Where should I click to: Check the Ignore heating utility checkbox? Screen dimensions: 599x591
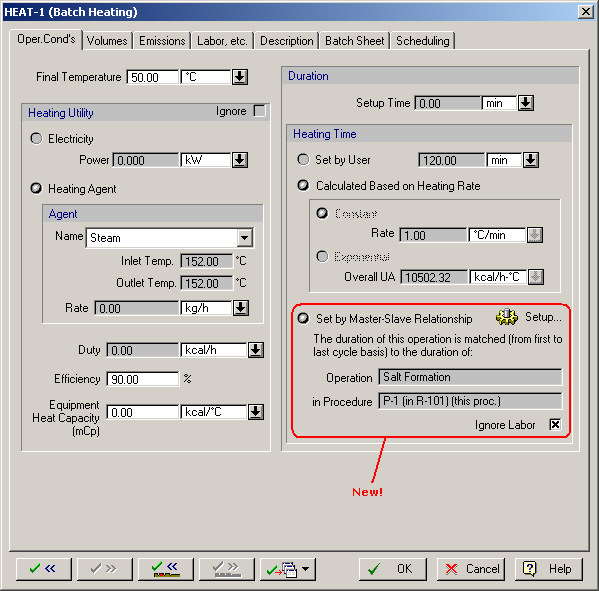coord(260,111)
